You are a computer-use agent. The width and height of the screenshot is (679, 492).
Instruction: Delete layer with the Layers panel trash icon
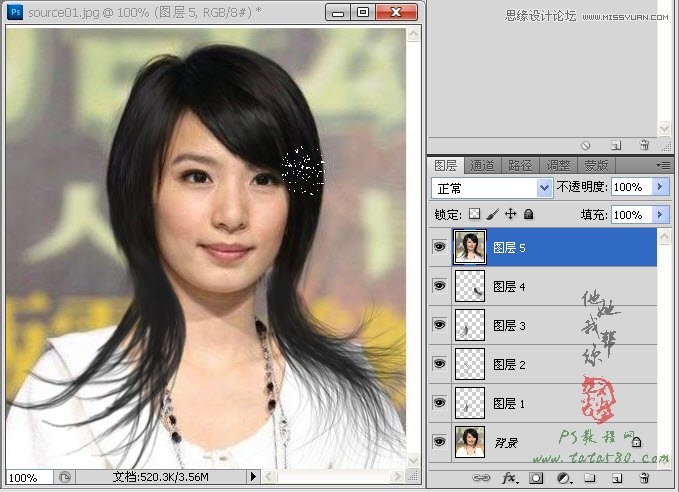click(x=644, y=478)
